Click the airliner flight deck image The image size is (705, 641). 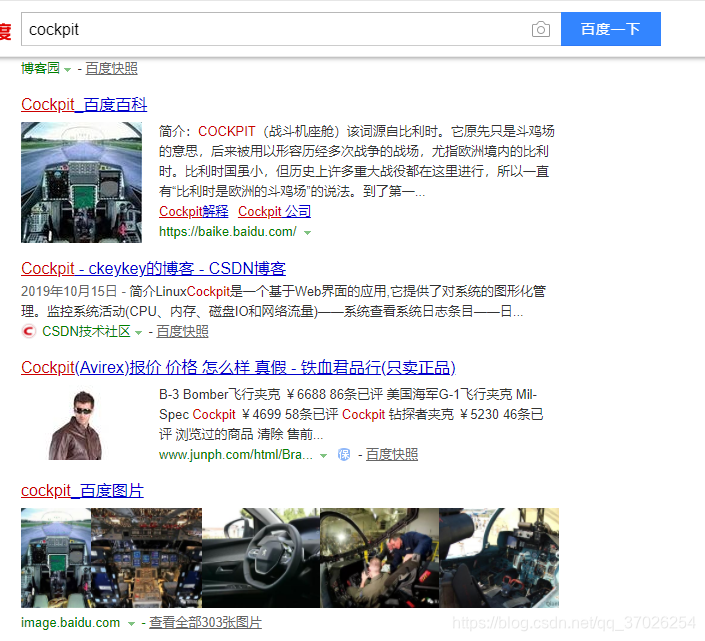tap(147, 558)
